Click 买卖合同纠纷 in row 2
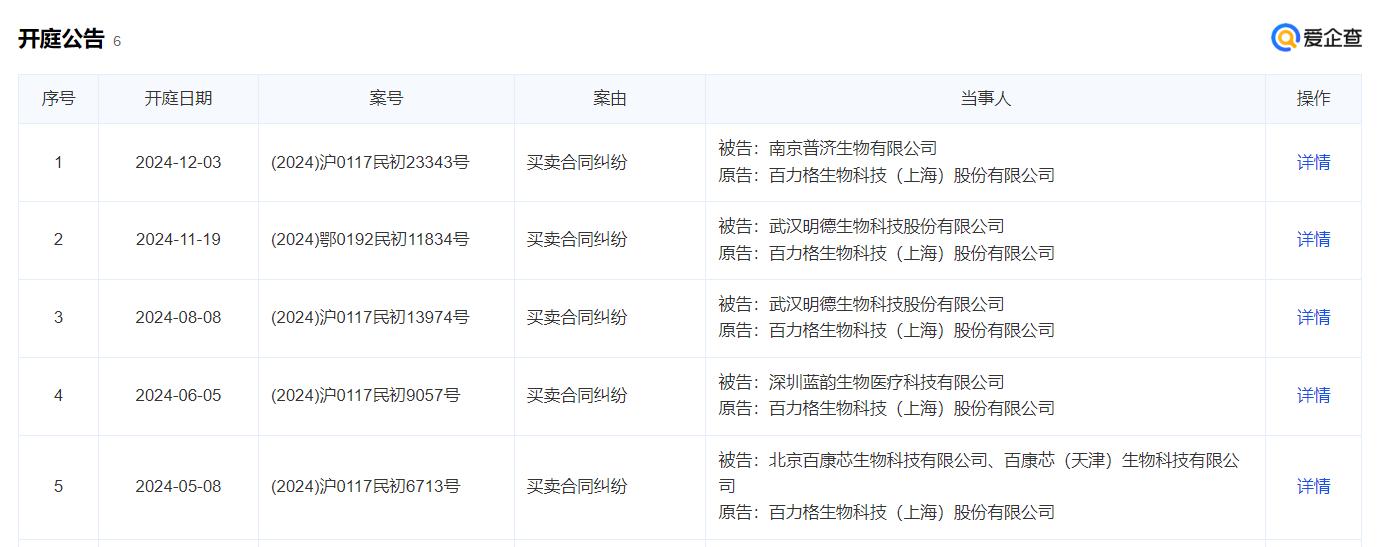 coord(577,239)
